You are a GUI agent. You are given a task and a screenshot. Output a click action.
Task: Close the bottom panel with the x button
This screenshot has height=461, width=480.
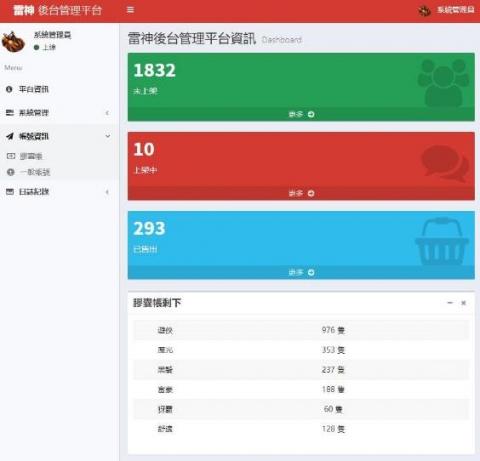pyautogui.click(x=463, y=303)
